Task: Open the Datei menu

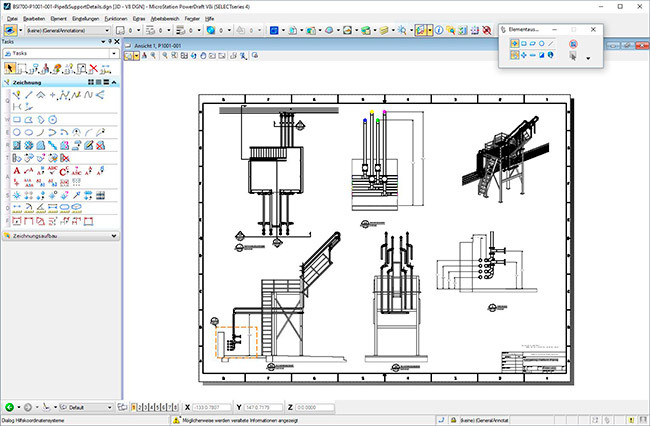Action: (x=12, y=18)
